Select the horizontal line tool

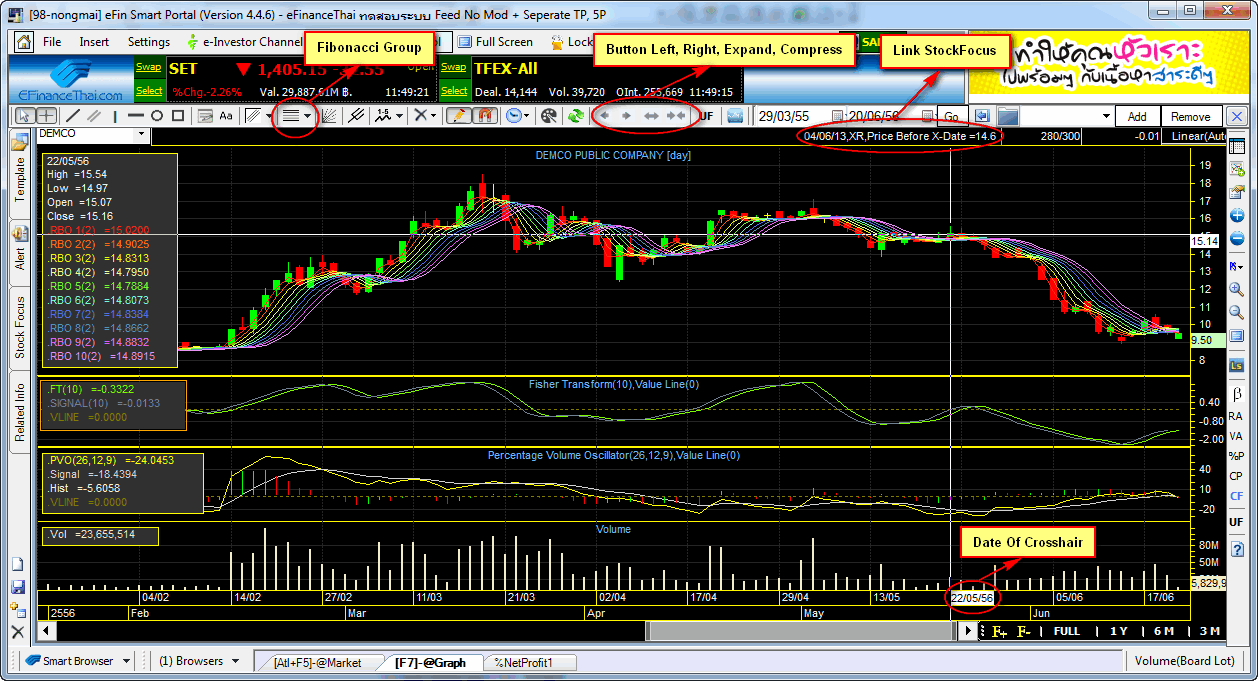[135, 115]
